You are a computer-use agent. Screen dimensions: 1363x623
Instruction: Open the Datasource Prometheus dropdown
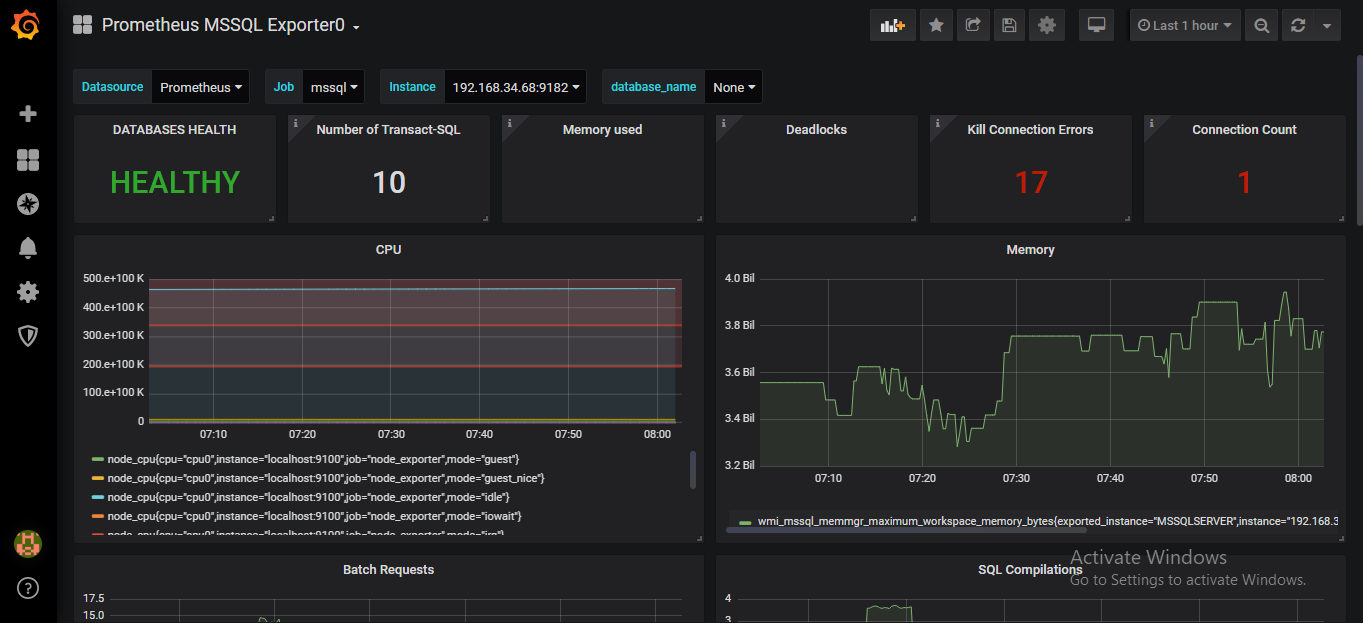(x=202, y=87)
